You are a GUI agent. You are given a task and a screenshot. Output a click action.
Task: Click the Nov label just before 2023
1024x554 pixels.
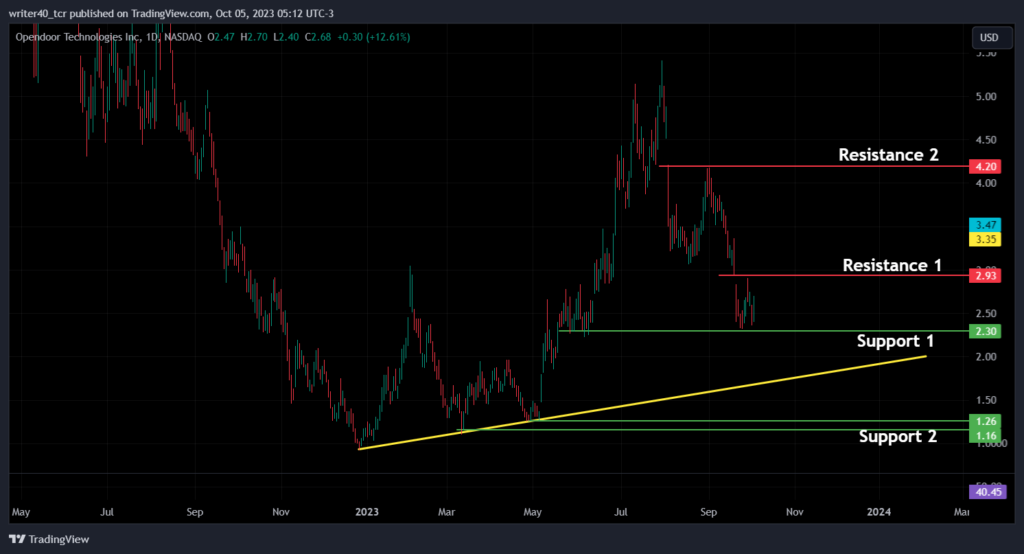pos(281,512)
